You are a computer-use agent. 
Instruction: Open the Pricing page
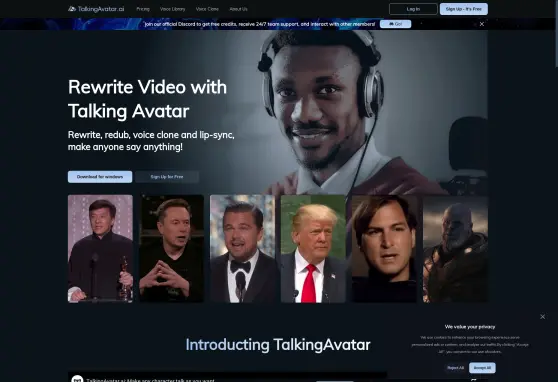pos(143,9)
